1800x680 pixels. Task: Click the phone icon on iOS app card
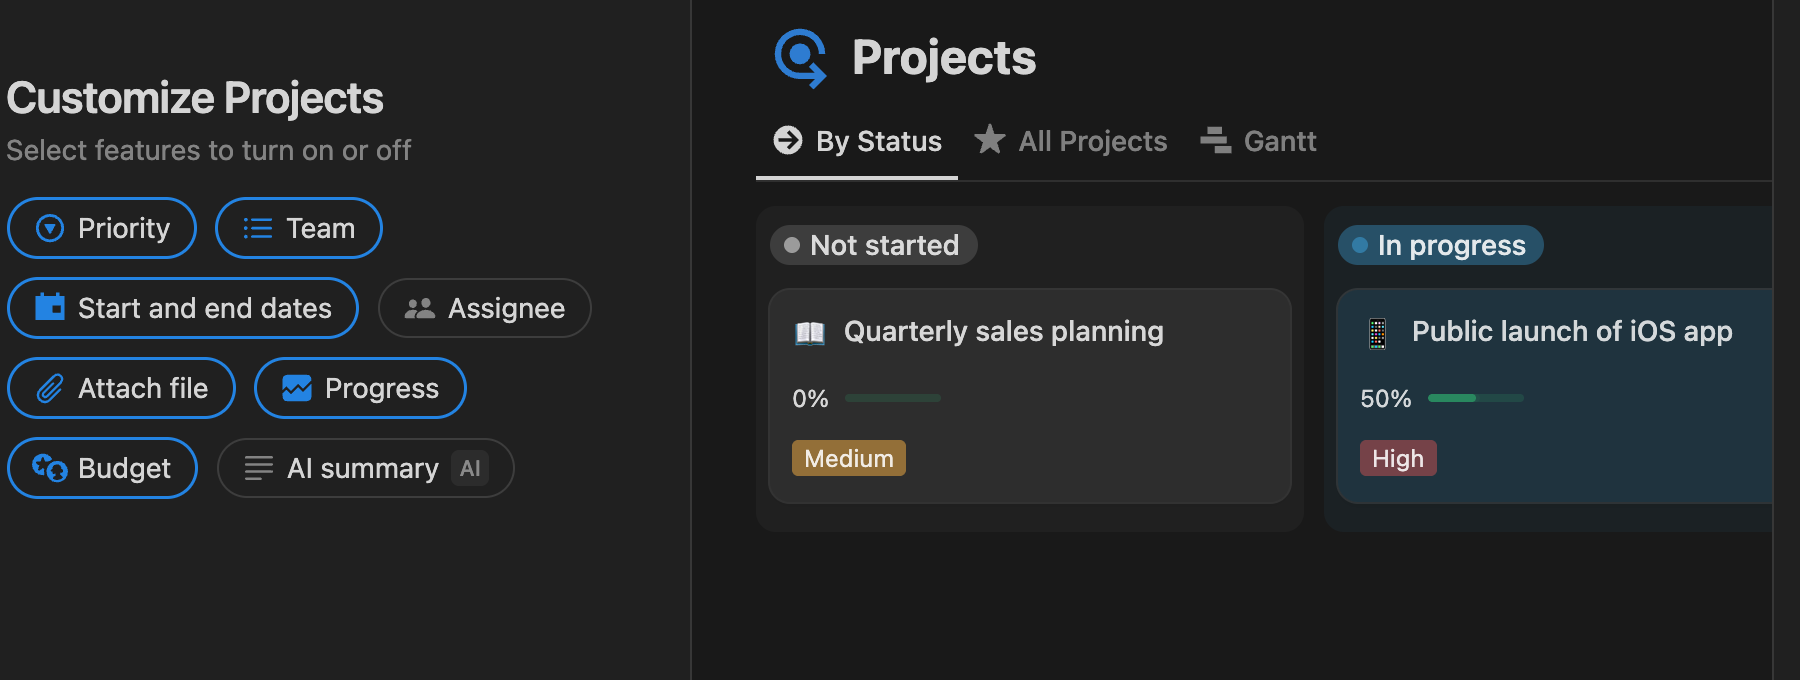coord(1377,333)
